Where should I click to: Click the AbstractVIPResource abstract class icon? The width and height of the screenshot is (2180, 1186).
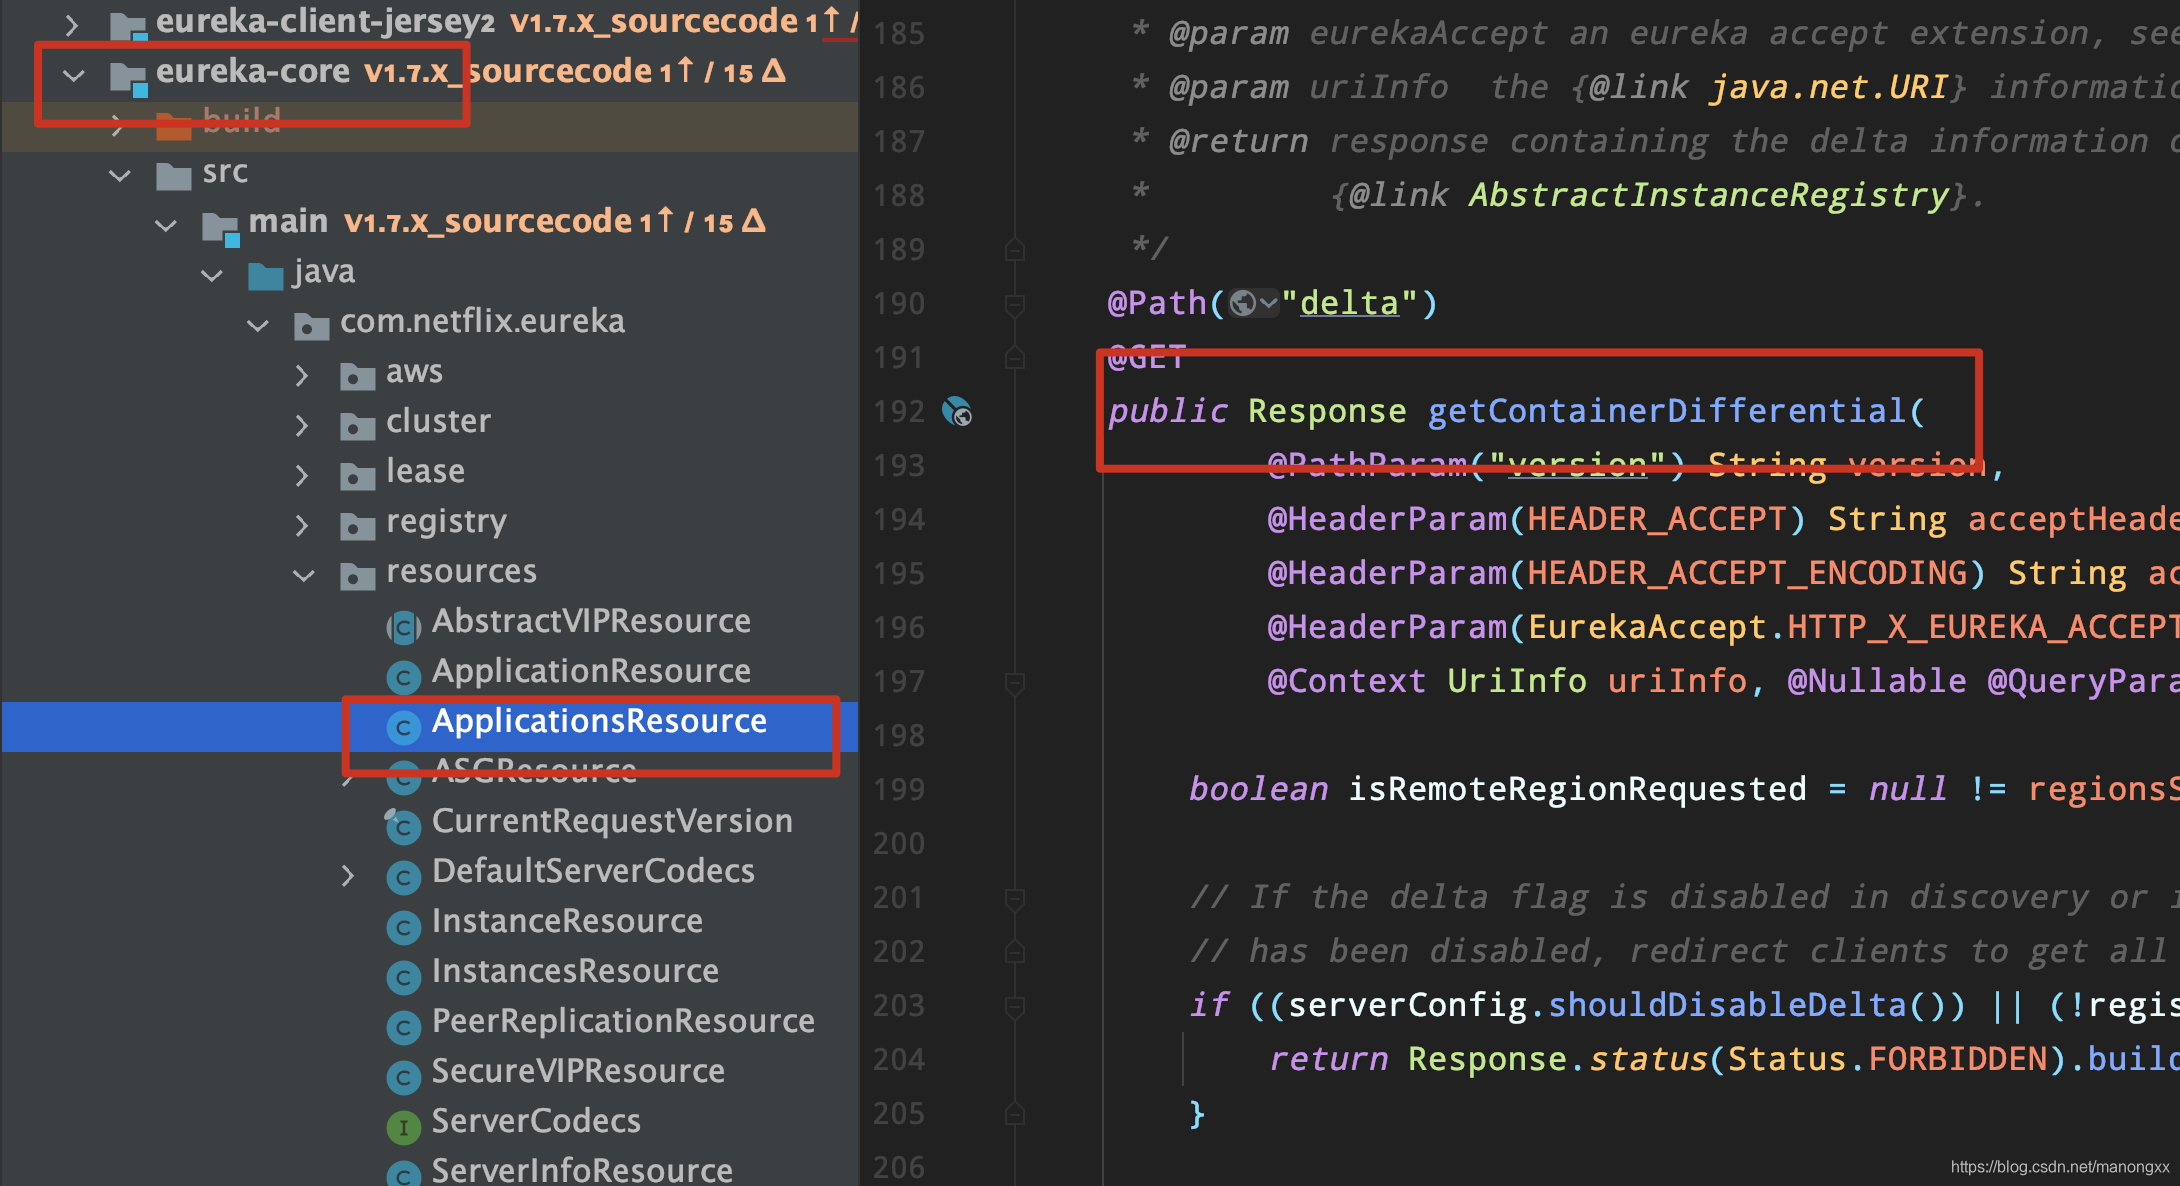(403, 627)
